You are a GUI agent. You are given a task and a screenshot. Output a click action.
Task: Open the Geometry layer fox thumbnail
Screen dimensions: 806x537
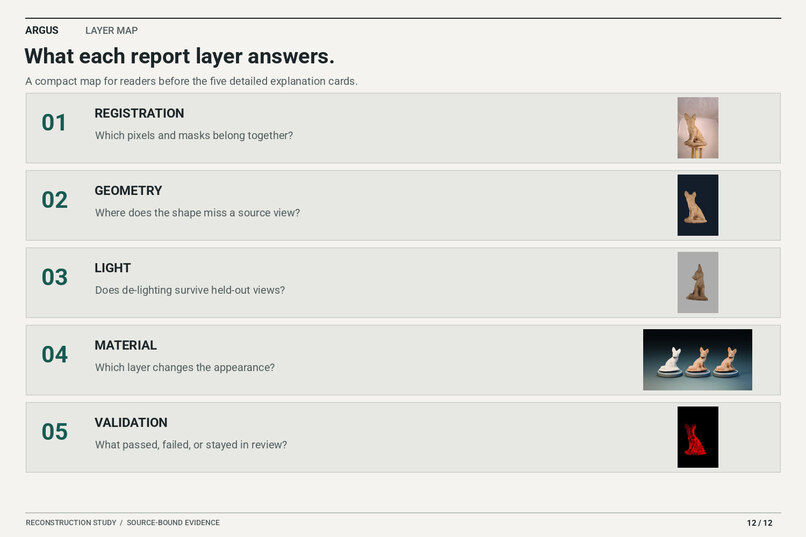point(698,205)
